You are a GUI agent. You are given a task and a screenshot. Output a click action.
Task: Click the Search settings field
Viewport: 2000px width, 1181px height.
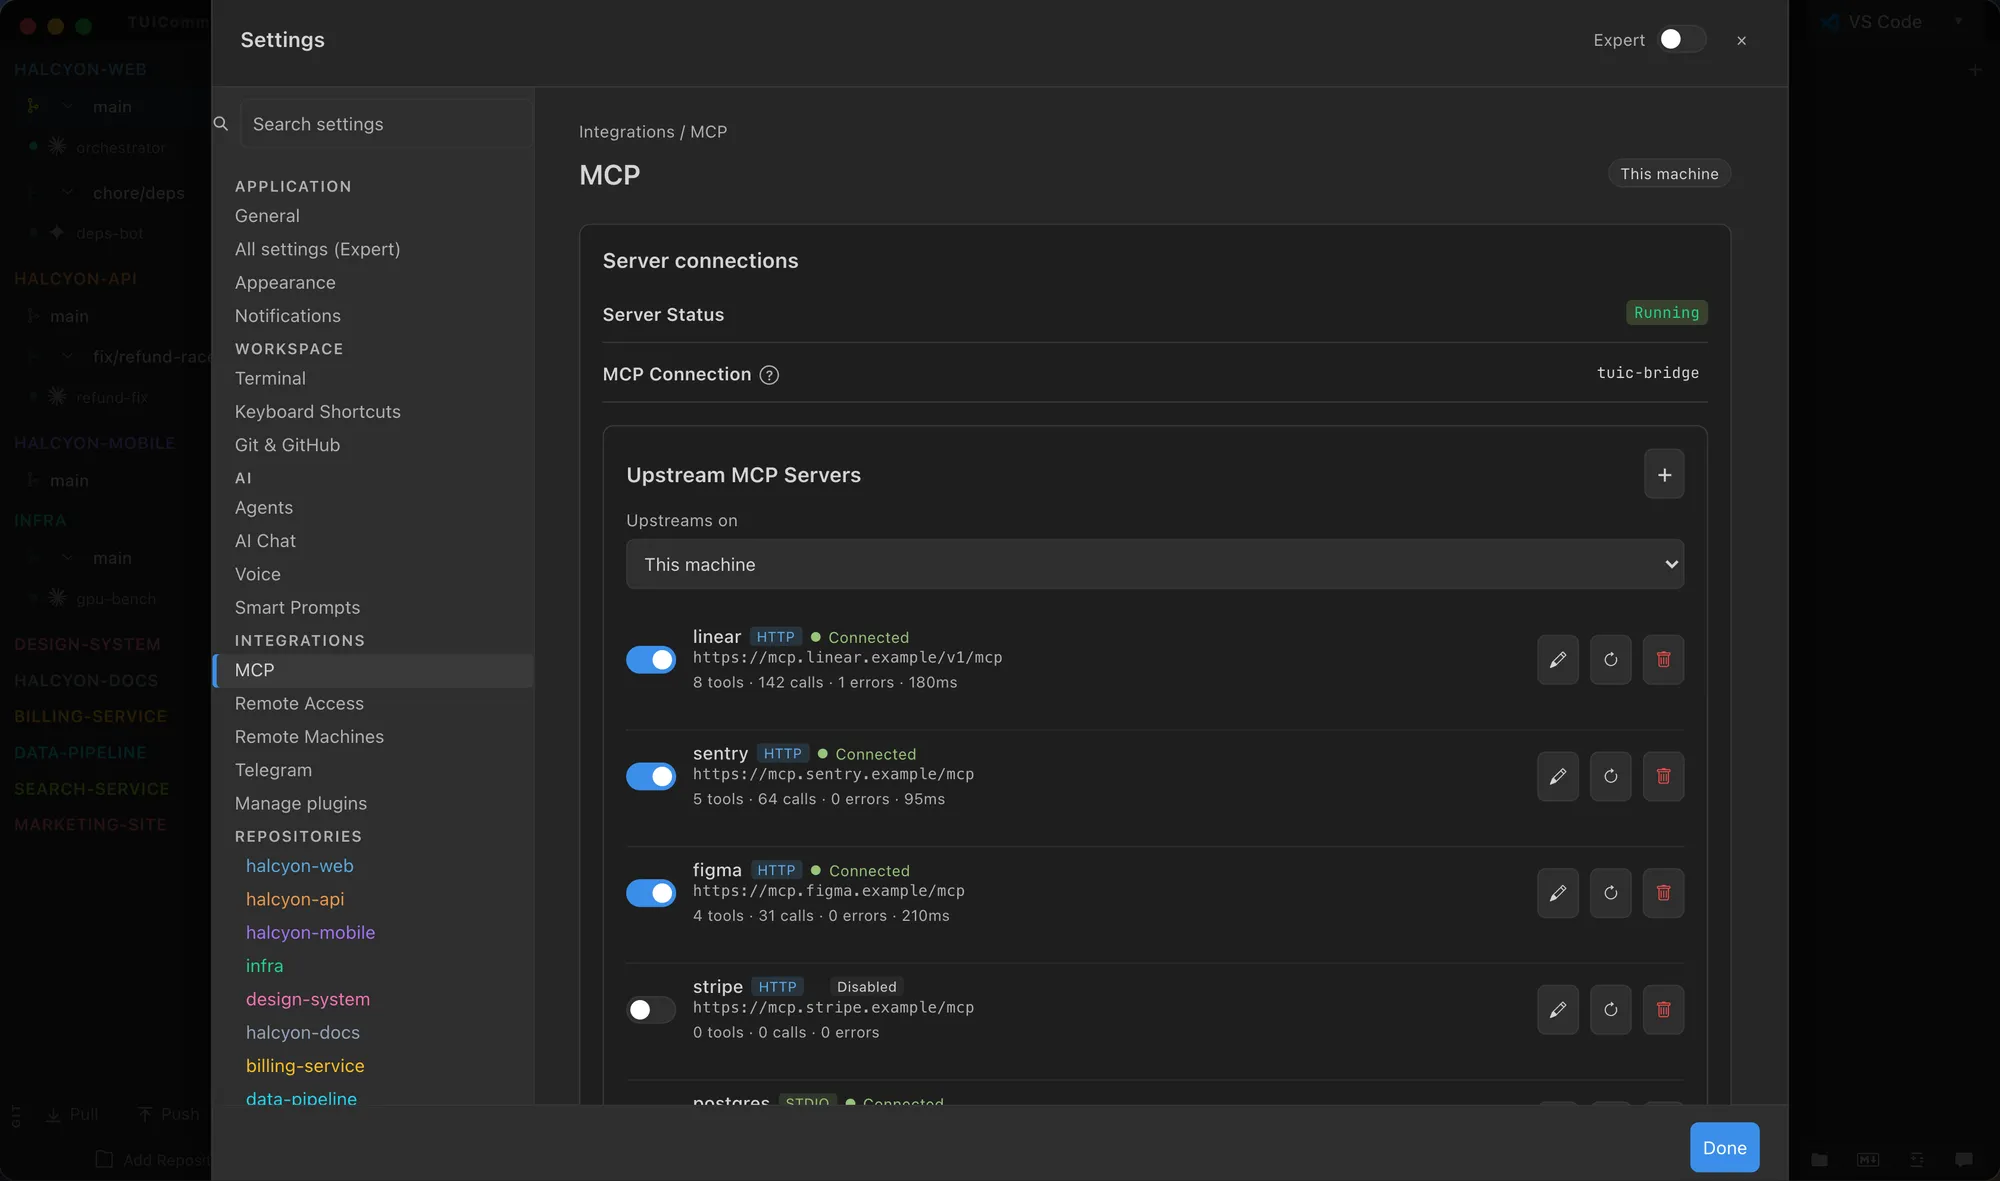click(x=386, y=124)
